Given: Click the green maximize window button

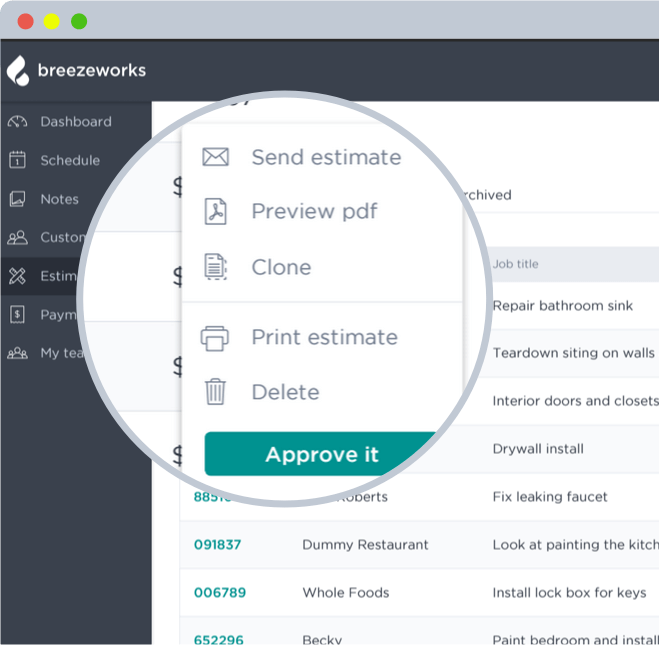Looking at the screenshot, I should tap(79, 21).
